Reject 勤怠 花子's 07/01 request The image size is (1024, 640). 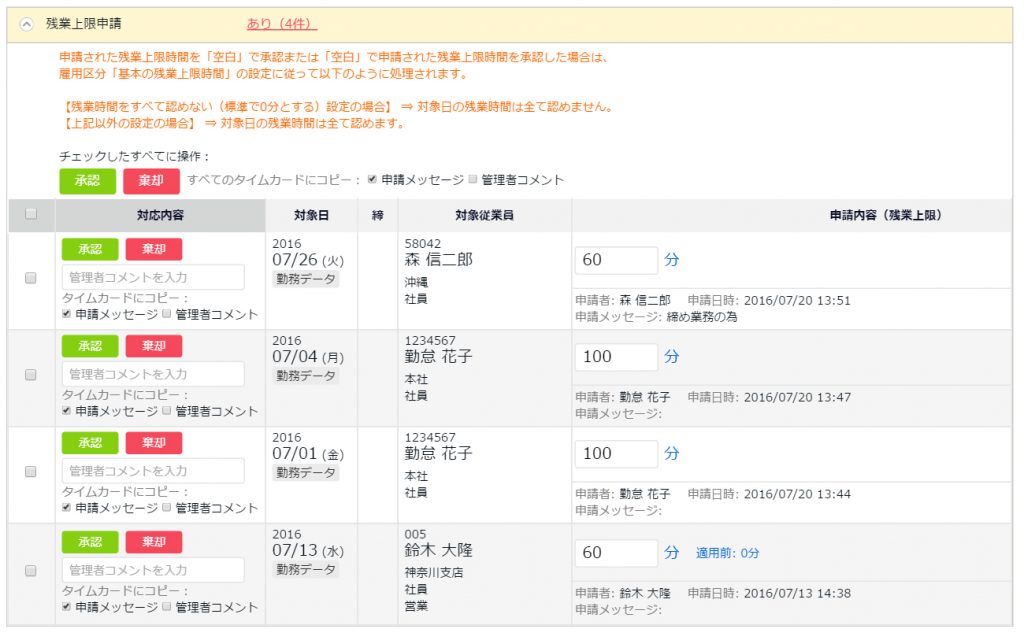154,443
